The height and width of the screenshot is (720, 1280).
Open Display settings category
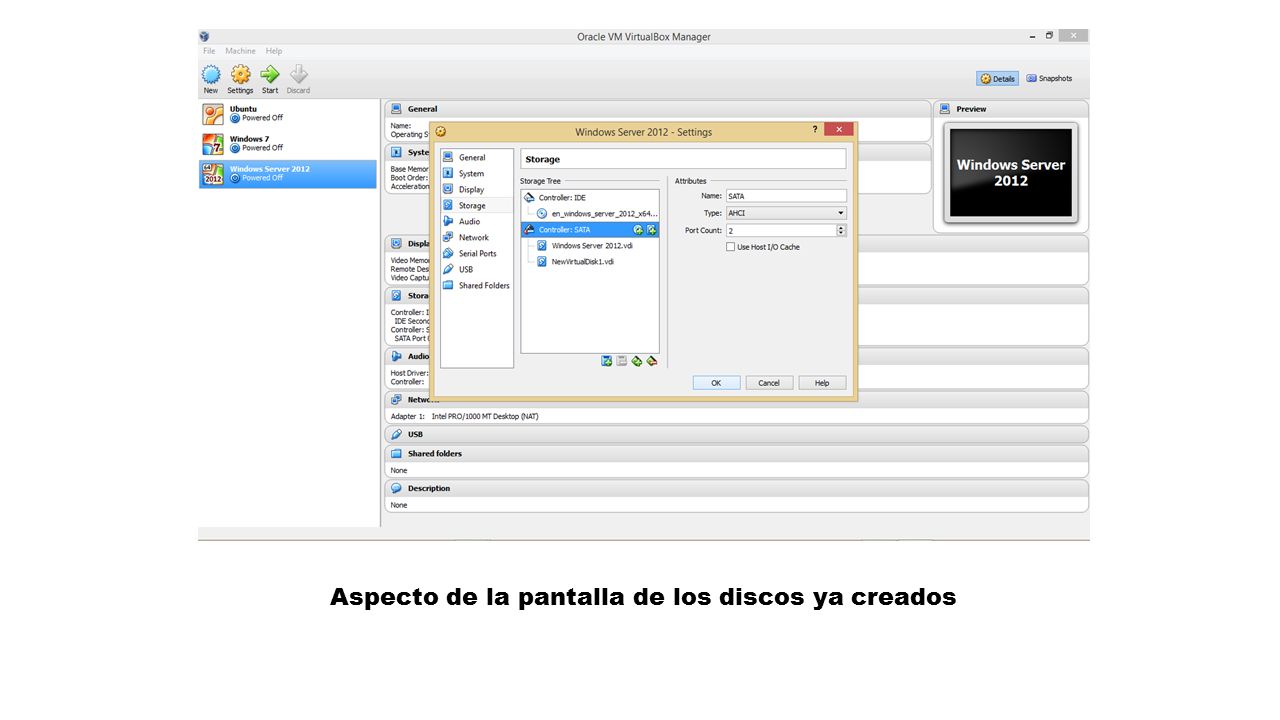(x=477, y=189)
